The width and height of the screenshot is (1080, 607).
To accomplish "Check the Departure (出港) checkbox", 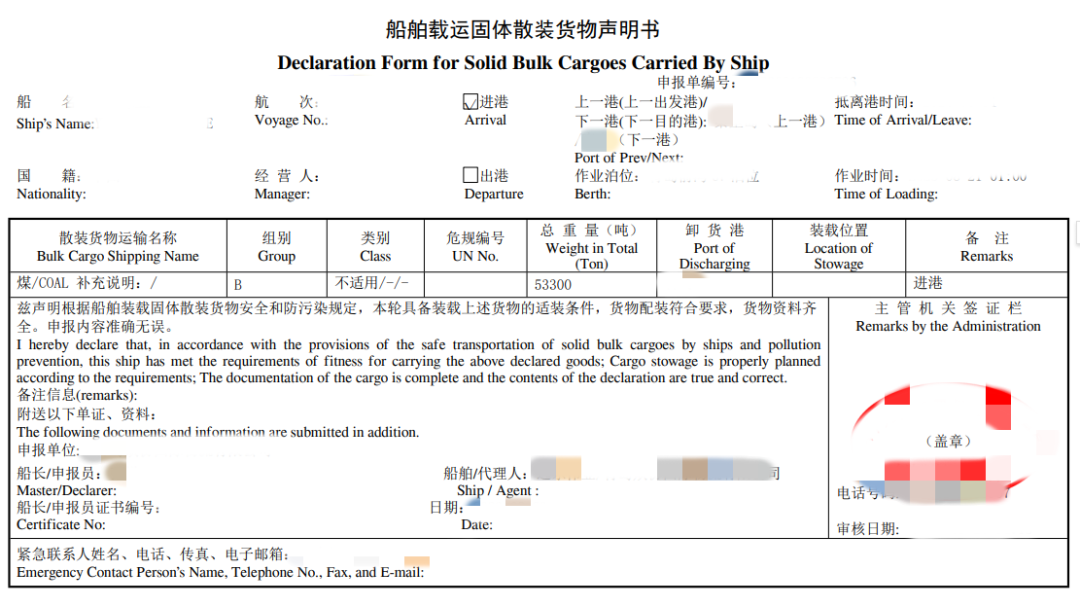I will 471,176.
